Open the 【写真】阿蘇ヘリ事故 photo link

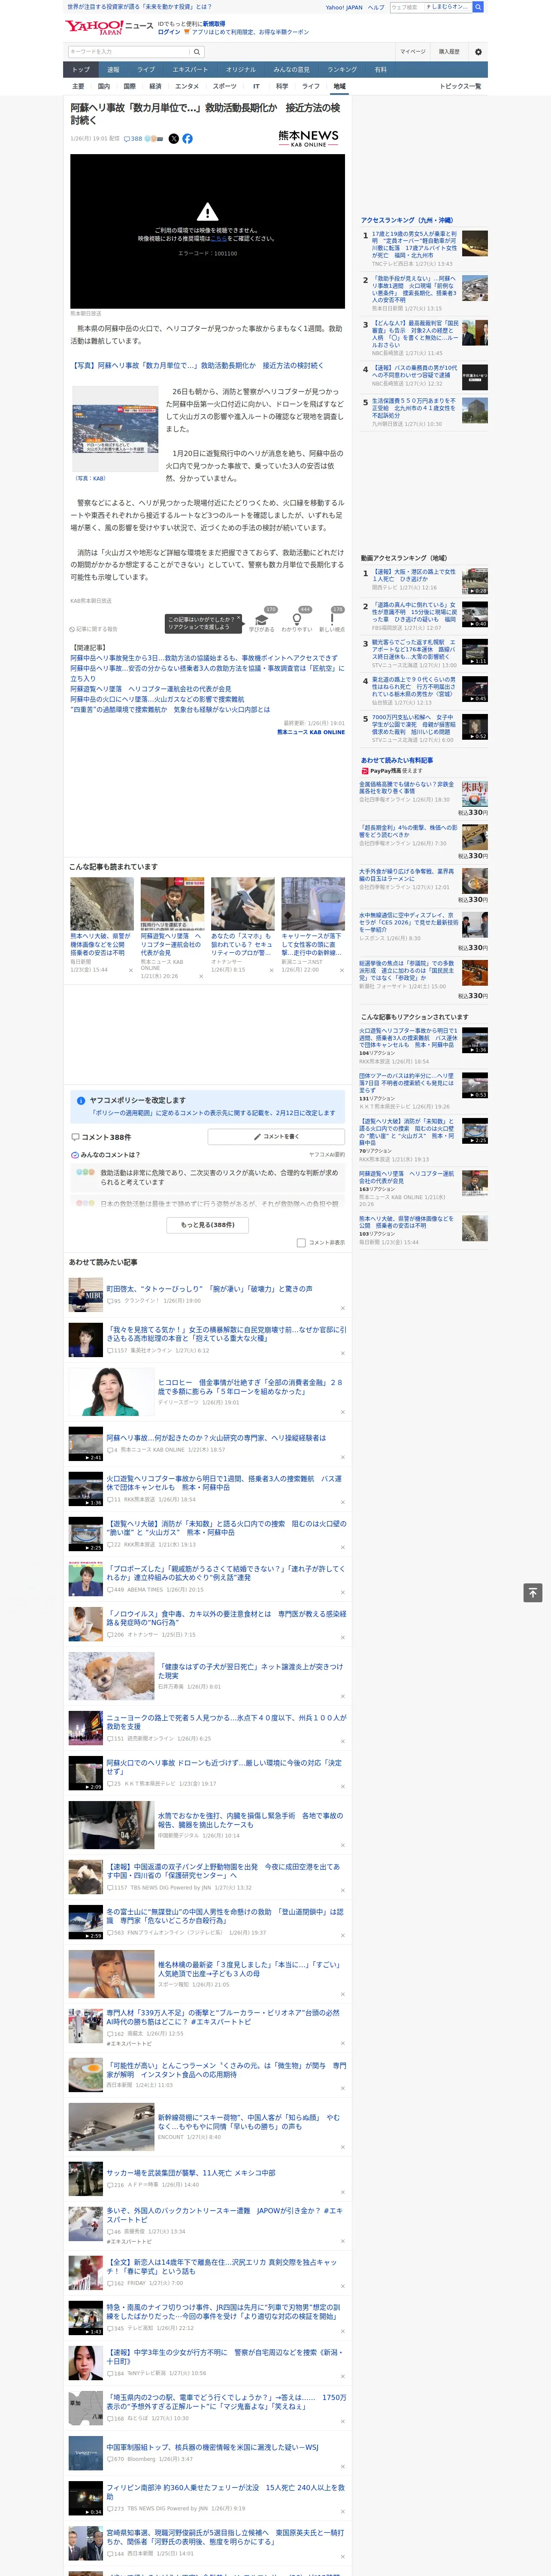click(197, 366)
